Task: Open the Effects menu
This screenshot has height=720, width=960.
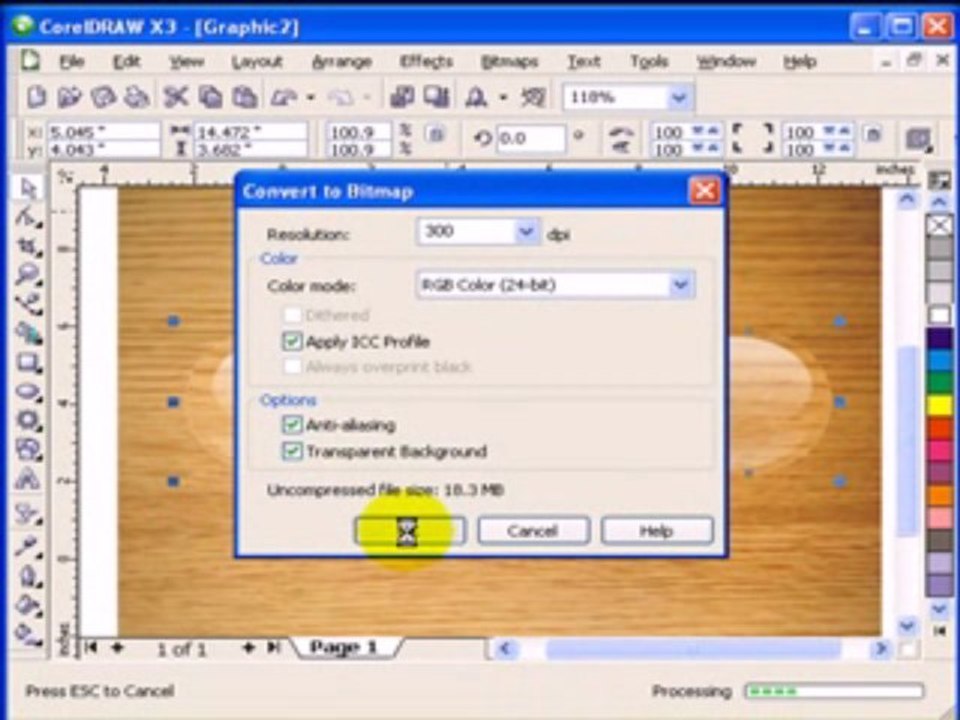Action: [426, 62]
